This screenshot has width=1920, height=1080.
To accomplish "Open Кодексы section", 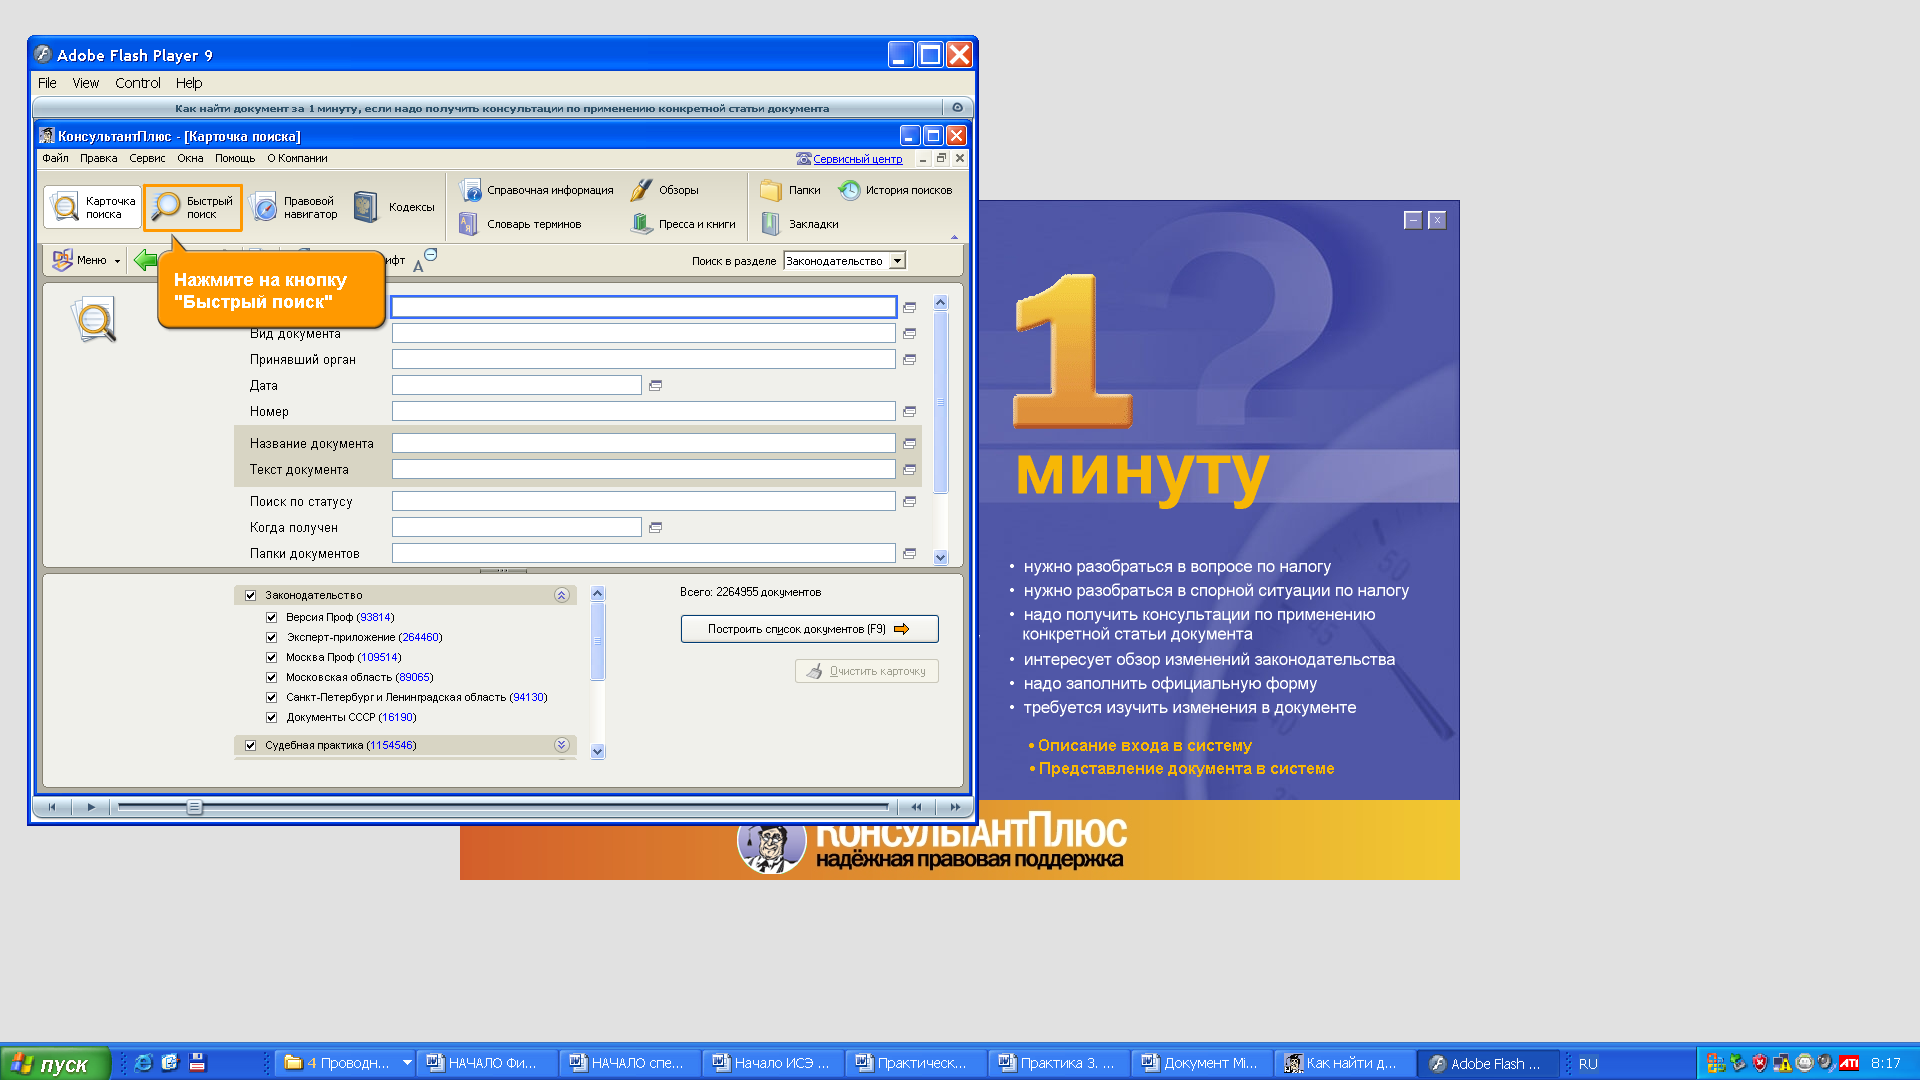I will click(x=395, y=207).
